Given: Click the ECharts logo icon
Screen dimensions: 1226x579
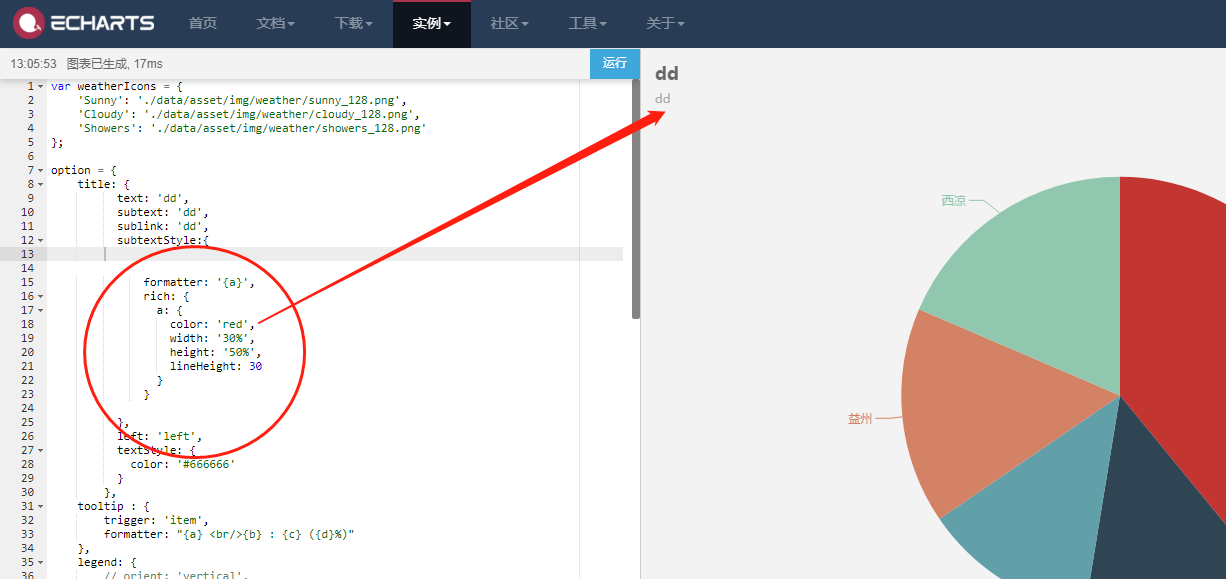Looking at the screenshot, I should [29, 22].
